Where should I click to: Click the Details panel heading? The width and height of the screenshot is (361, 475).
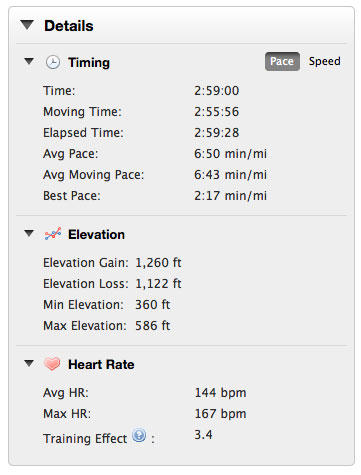(x=69, y=26)
